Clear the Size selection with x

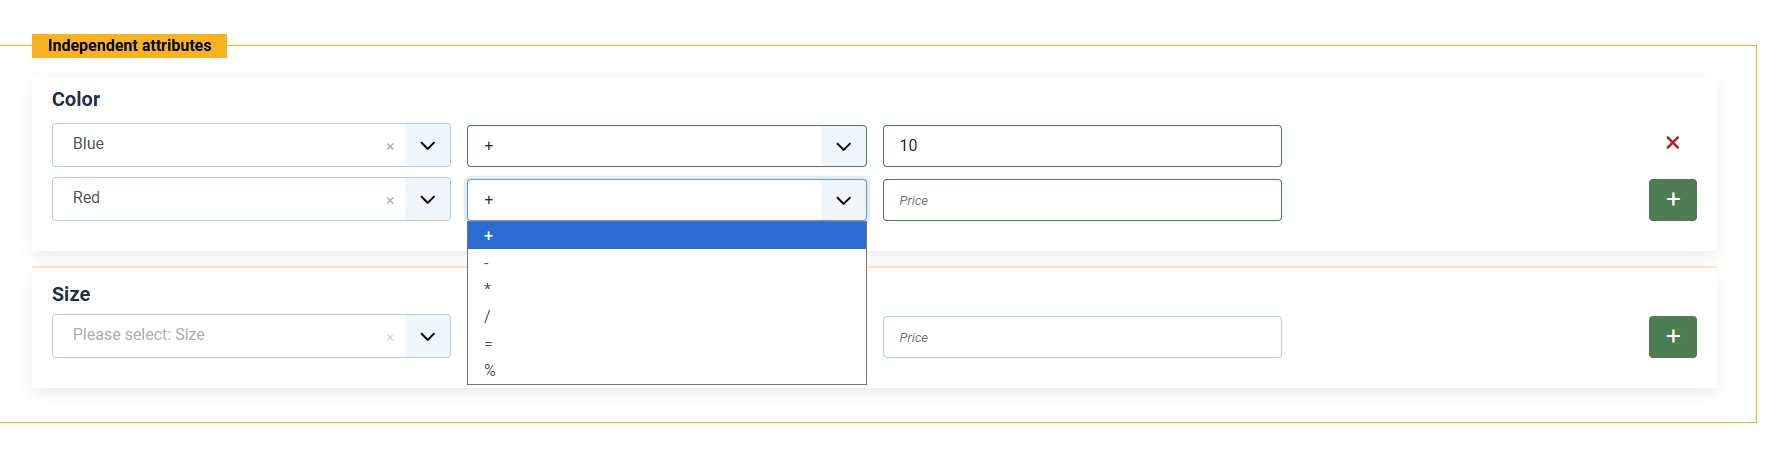pos(390,337)
